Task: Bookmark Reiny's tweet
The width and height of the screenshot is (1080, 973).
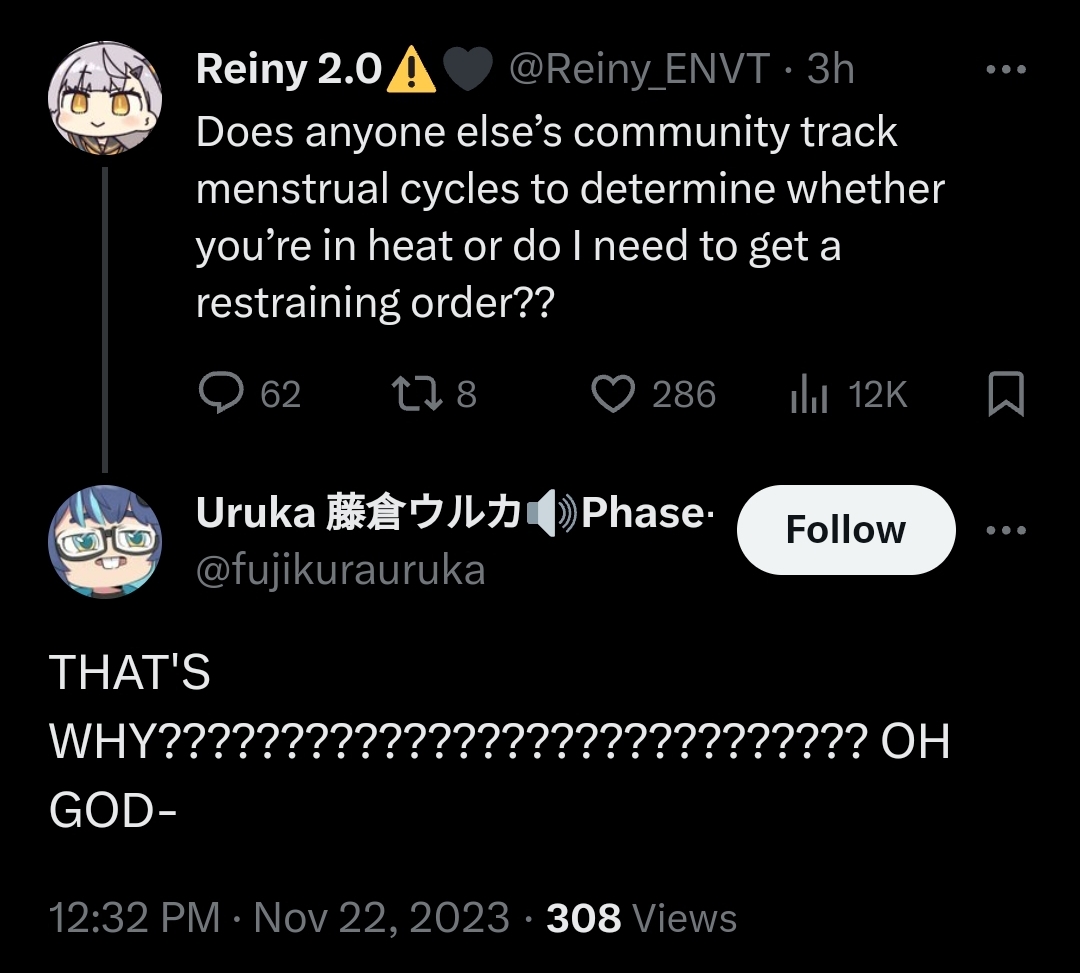Action: click(x=1005, y=394)
